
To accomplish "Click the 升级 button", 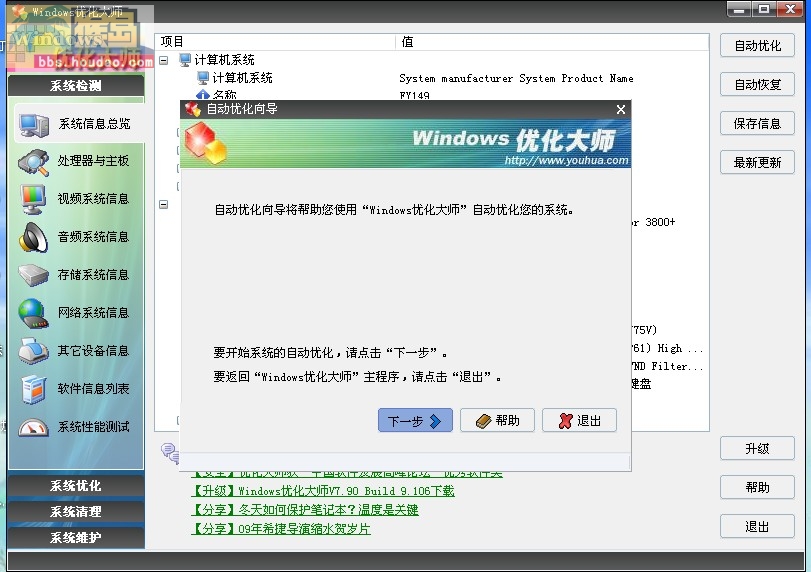I will 757,448.
